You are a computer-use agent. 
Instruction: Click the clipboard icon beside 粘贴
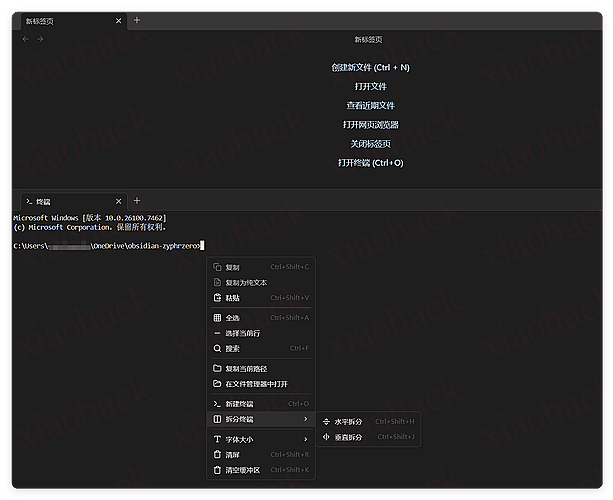point(217,298)
